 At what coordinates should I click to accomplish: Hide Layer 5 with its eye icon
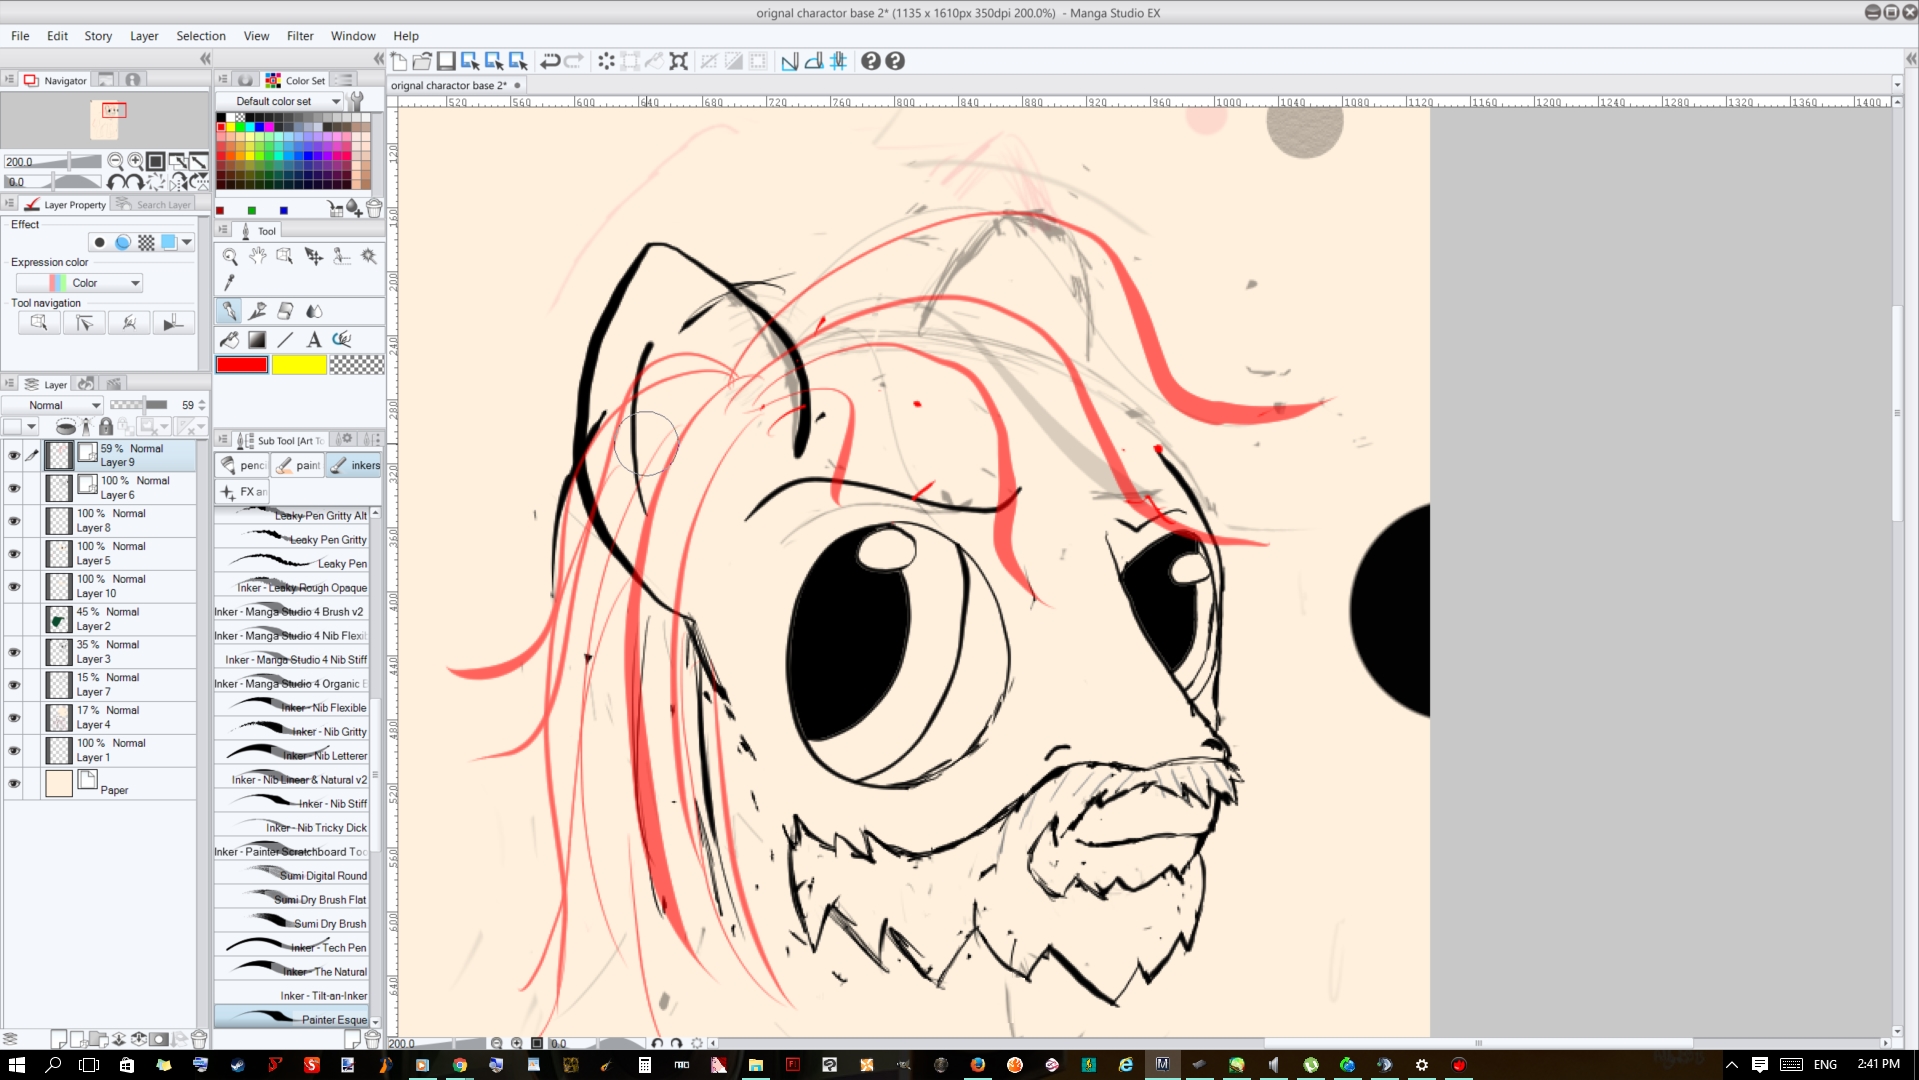14,553
